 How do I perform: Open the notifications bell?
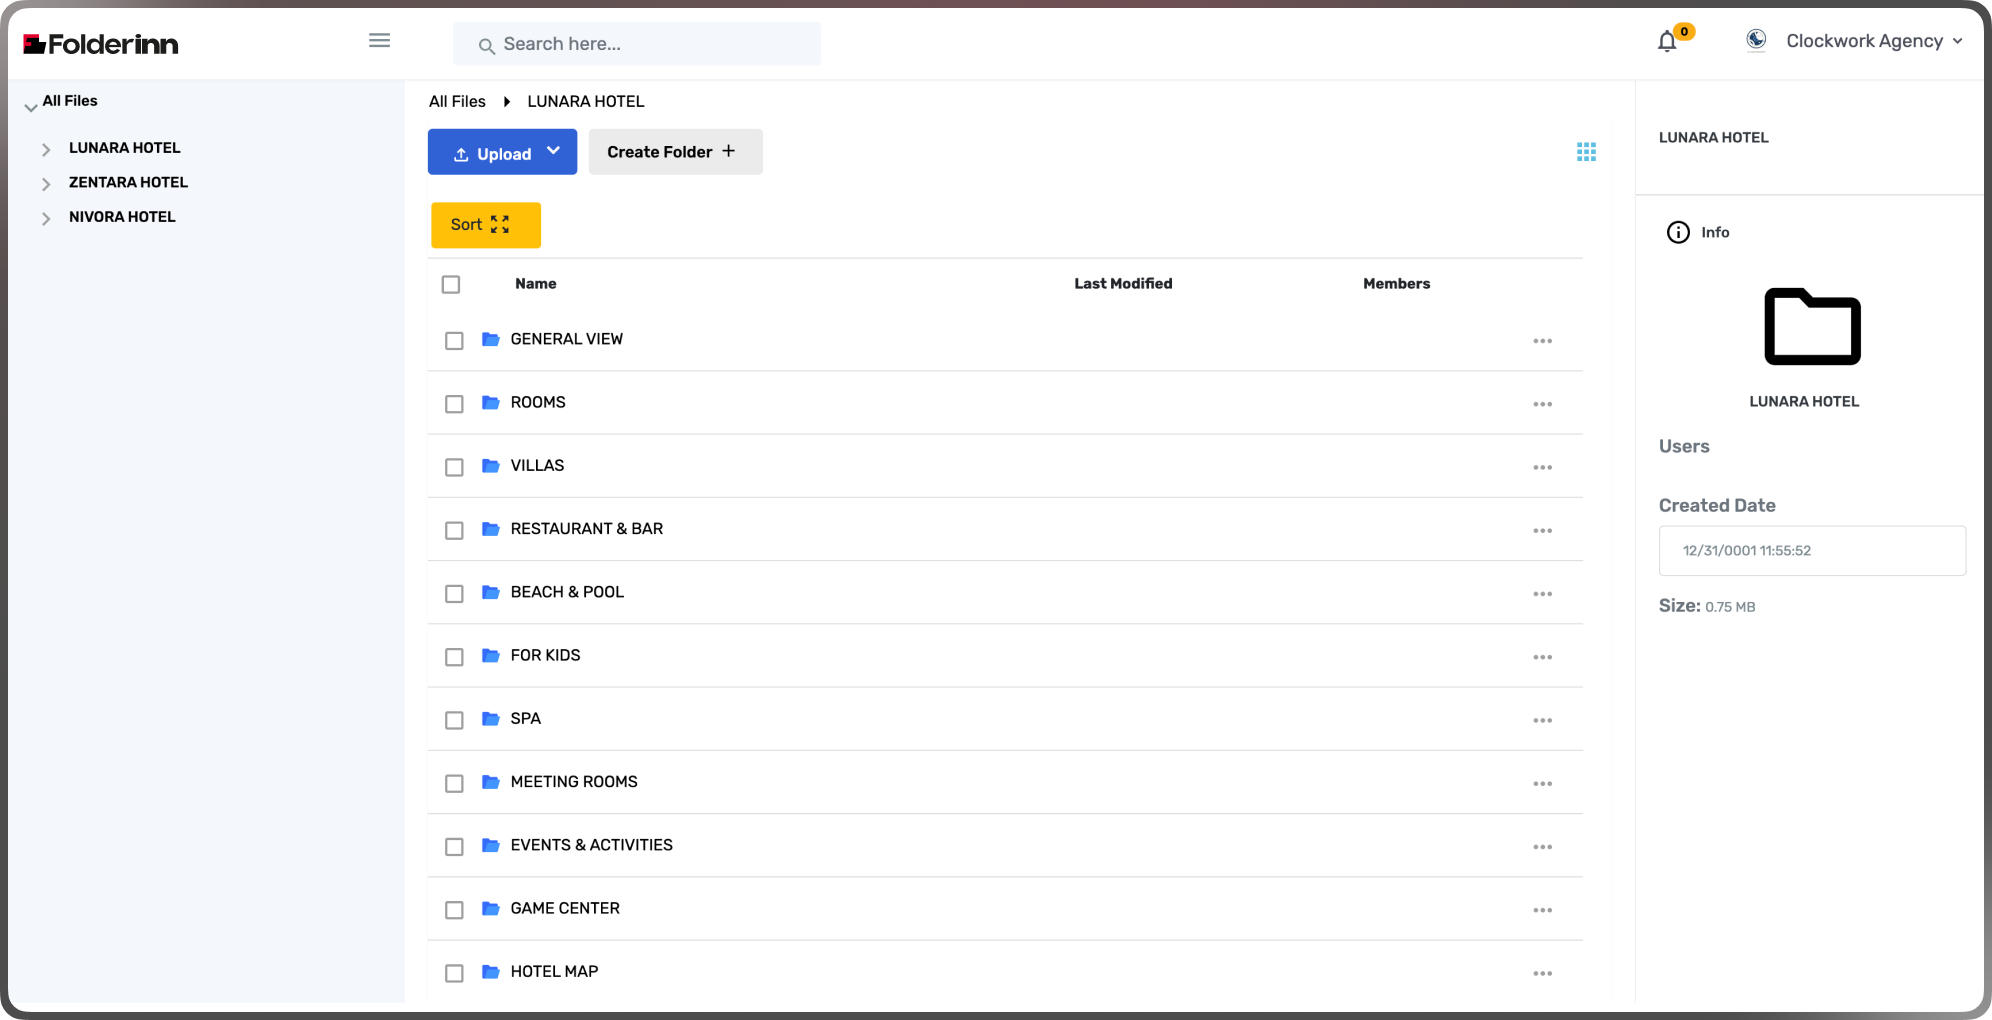(1667, 42)
